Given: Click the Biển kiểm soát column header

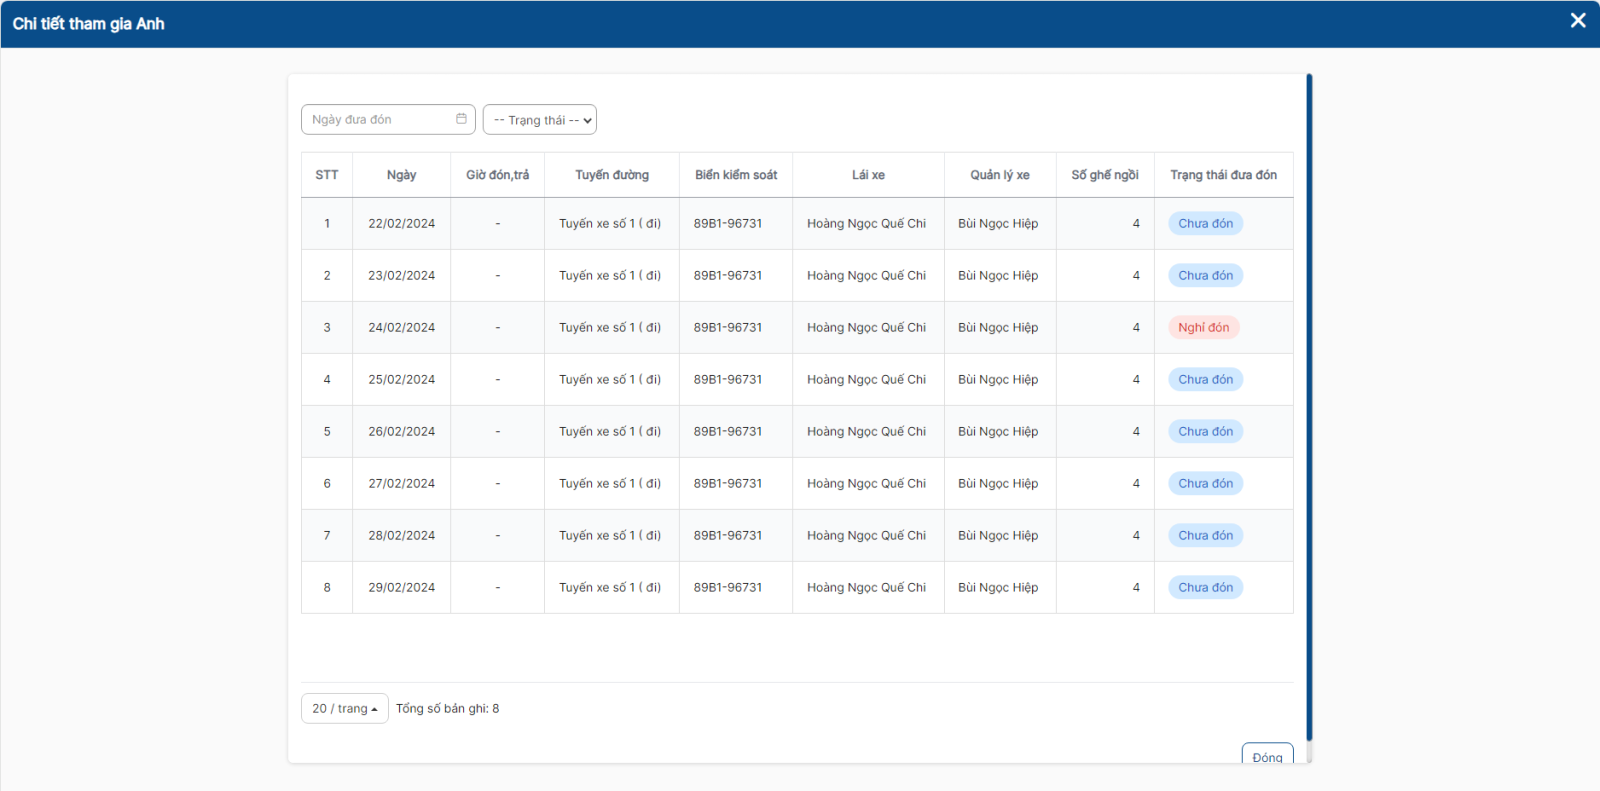Looking at the screenshot, I should click(x=736, y=175).
